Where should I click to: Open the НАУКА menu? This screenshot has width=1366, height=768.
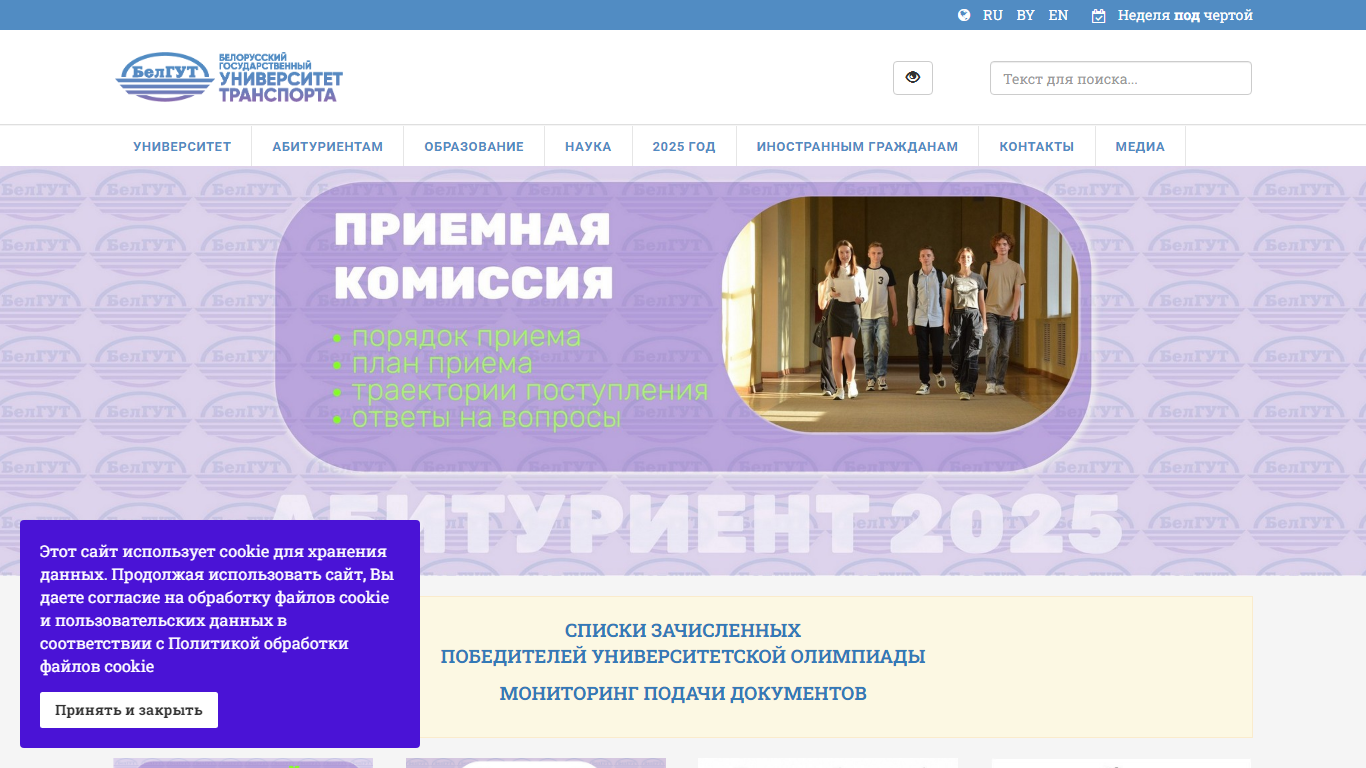click(588, 146)
